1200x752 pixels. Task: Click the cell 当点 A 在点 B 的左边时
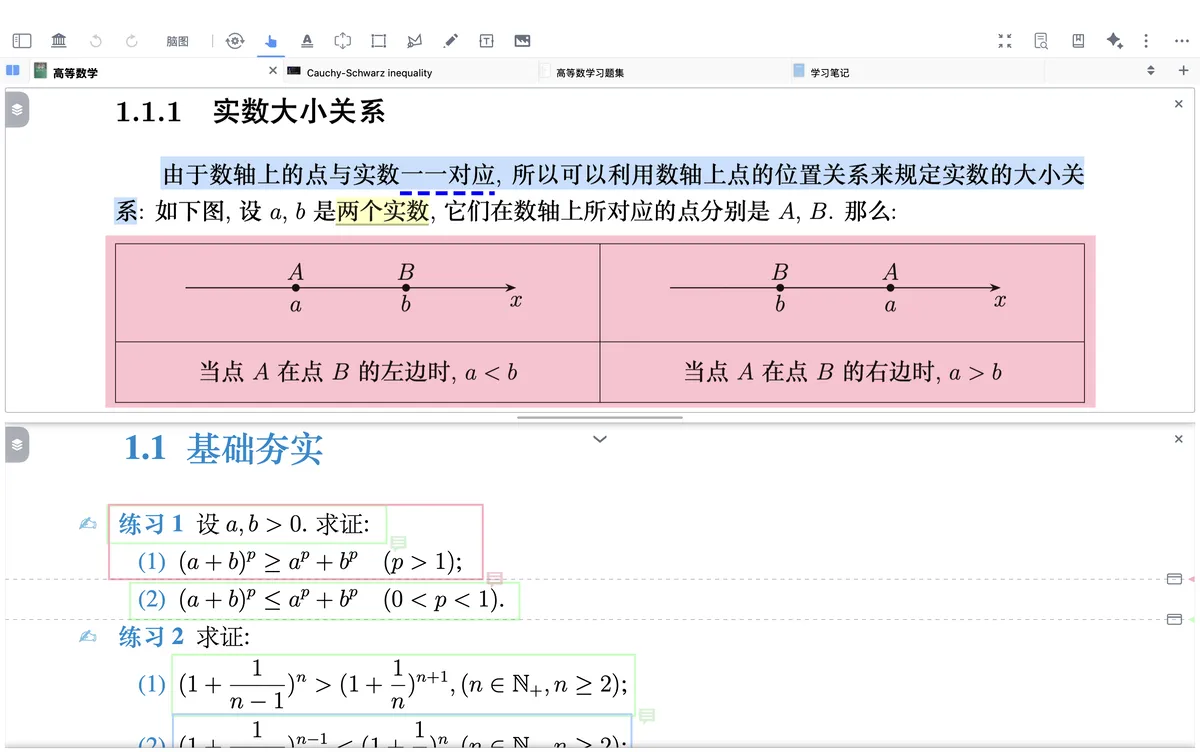click(358, 372)
